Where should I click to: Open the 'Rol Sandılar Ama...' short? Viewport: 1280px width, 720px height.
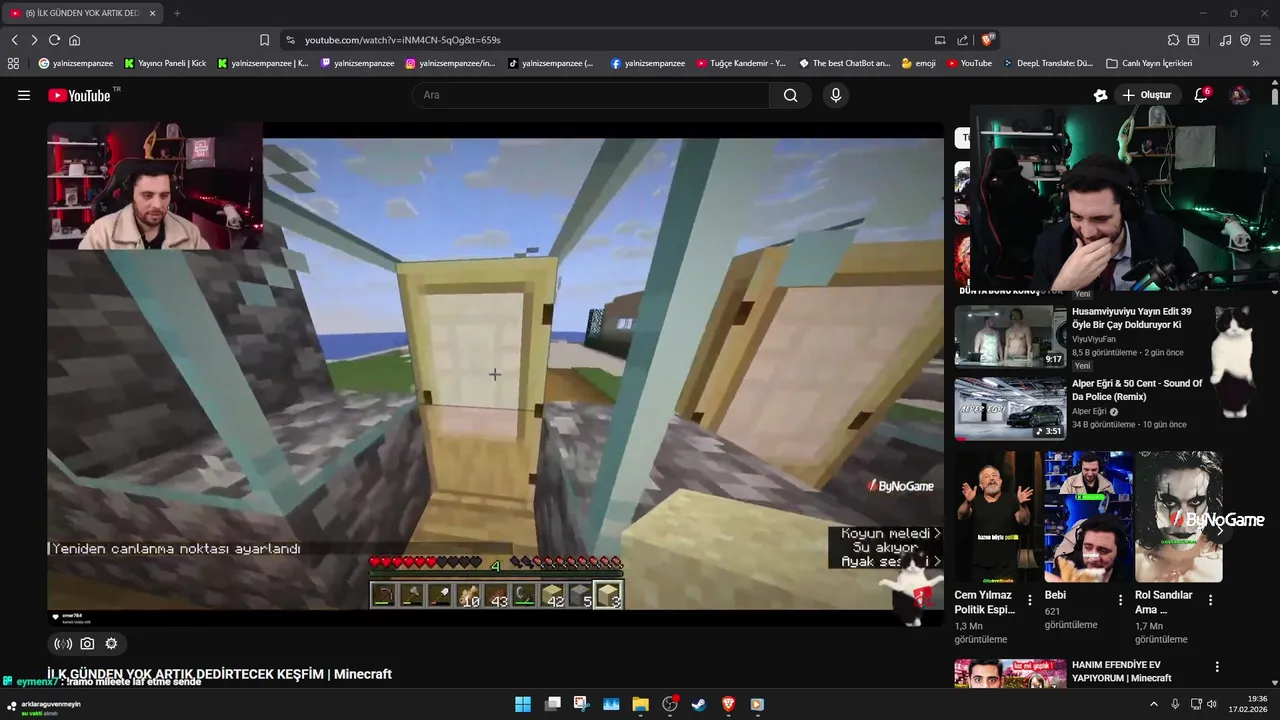click(x=1179, y=517)
